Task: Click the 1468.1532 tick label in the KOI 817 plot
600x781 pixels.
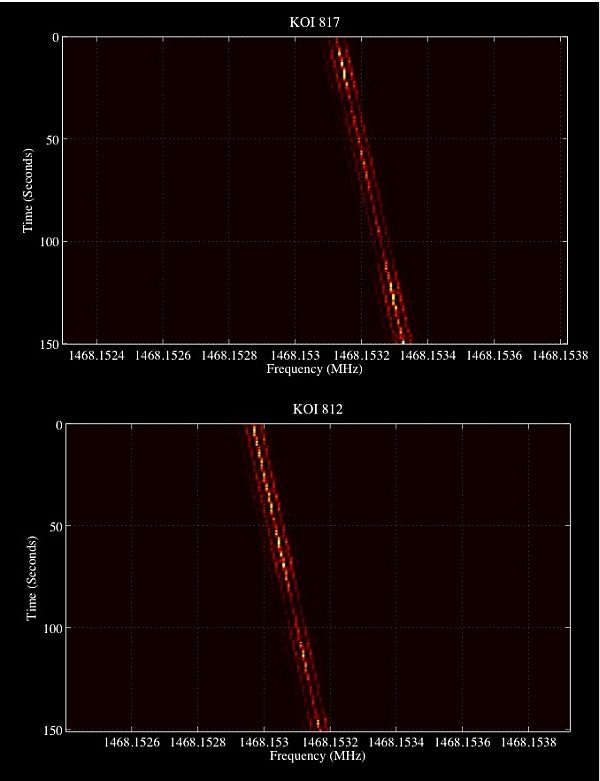Action: pos(361,356)
